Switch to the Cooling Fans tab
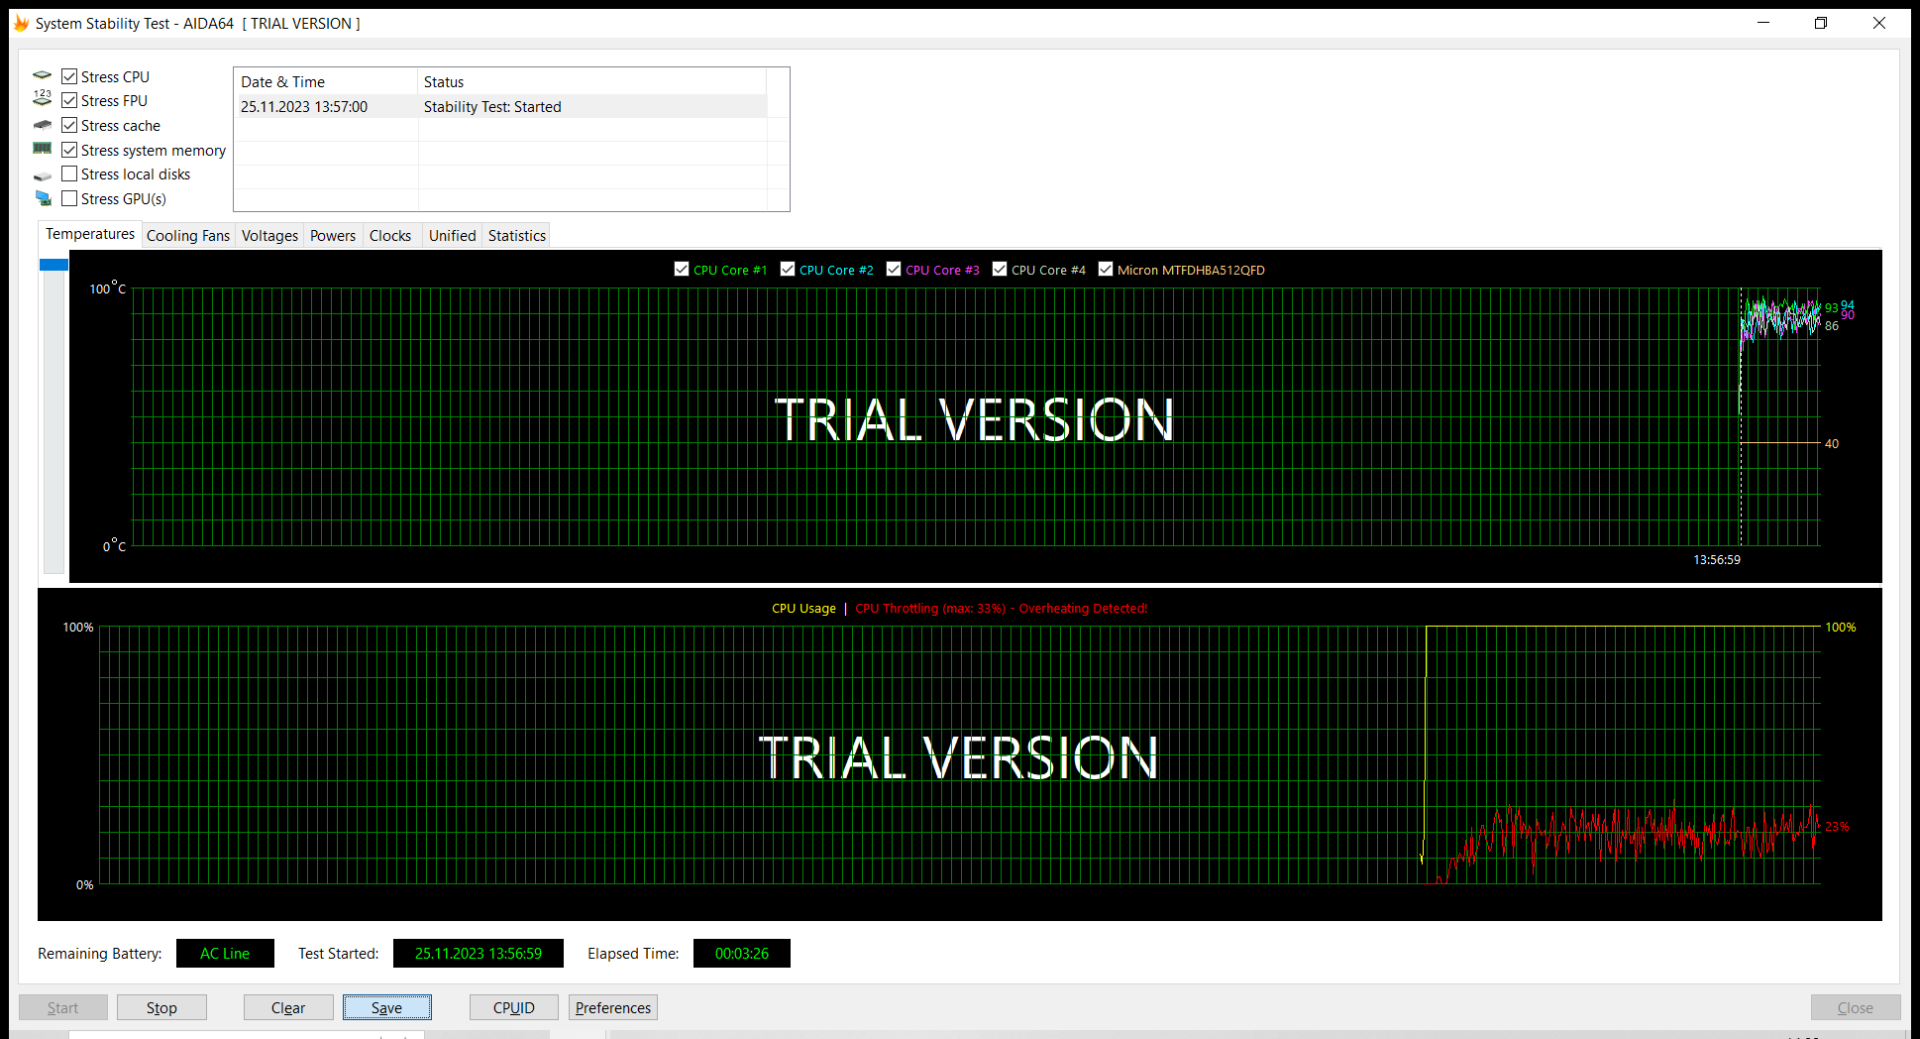 point(188,236)
